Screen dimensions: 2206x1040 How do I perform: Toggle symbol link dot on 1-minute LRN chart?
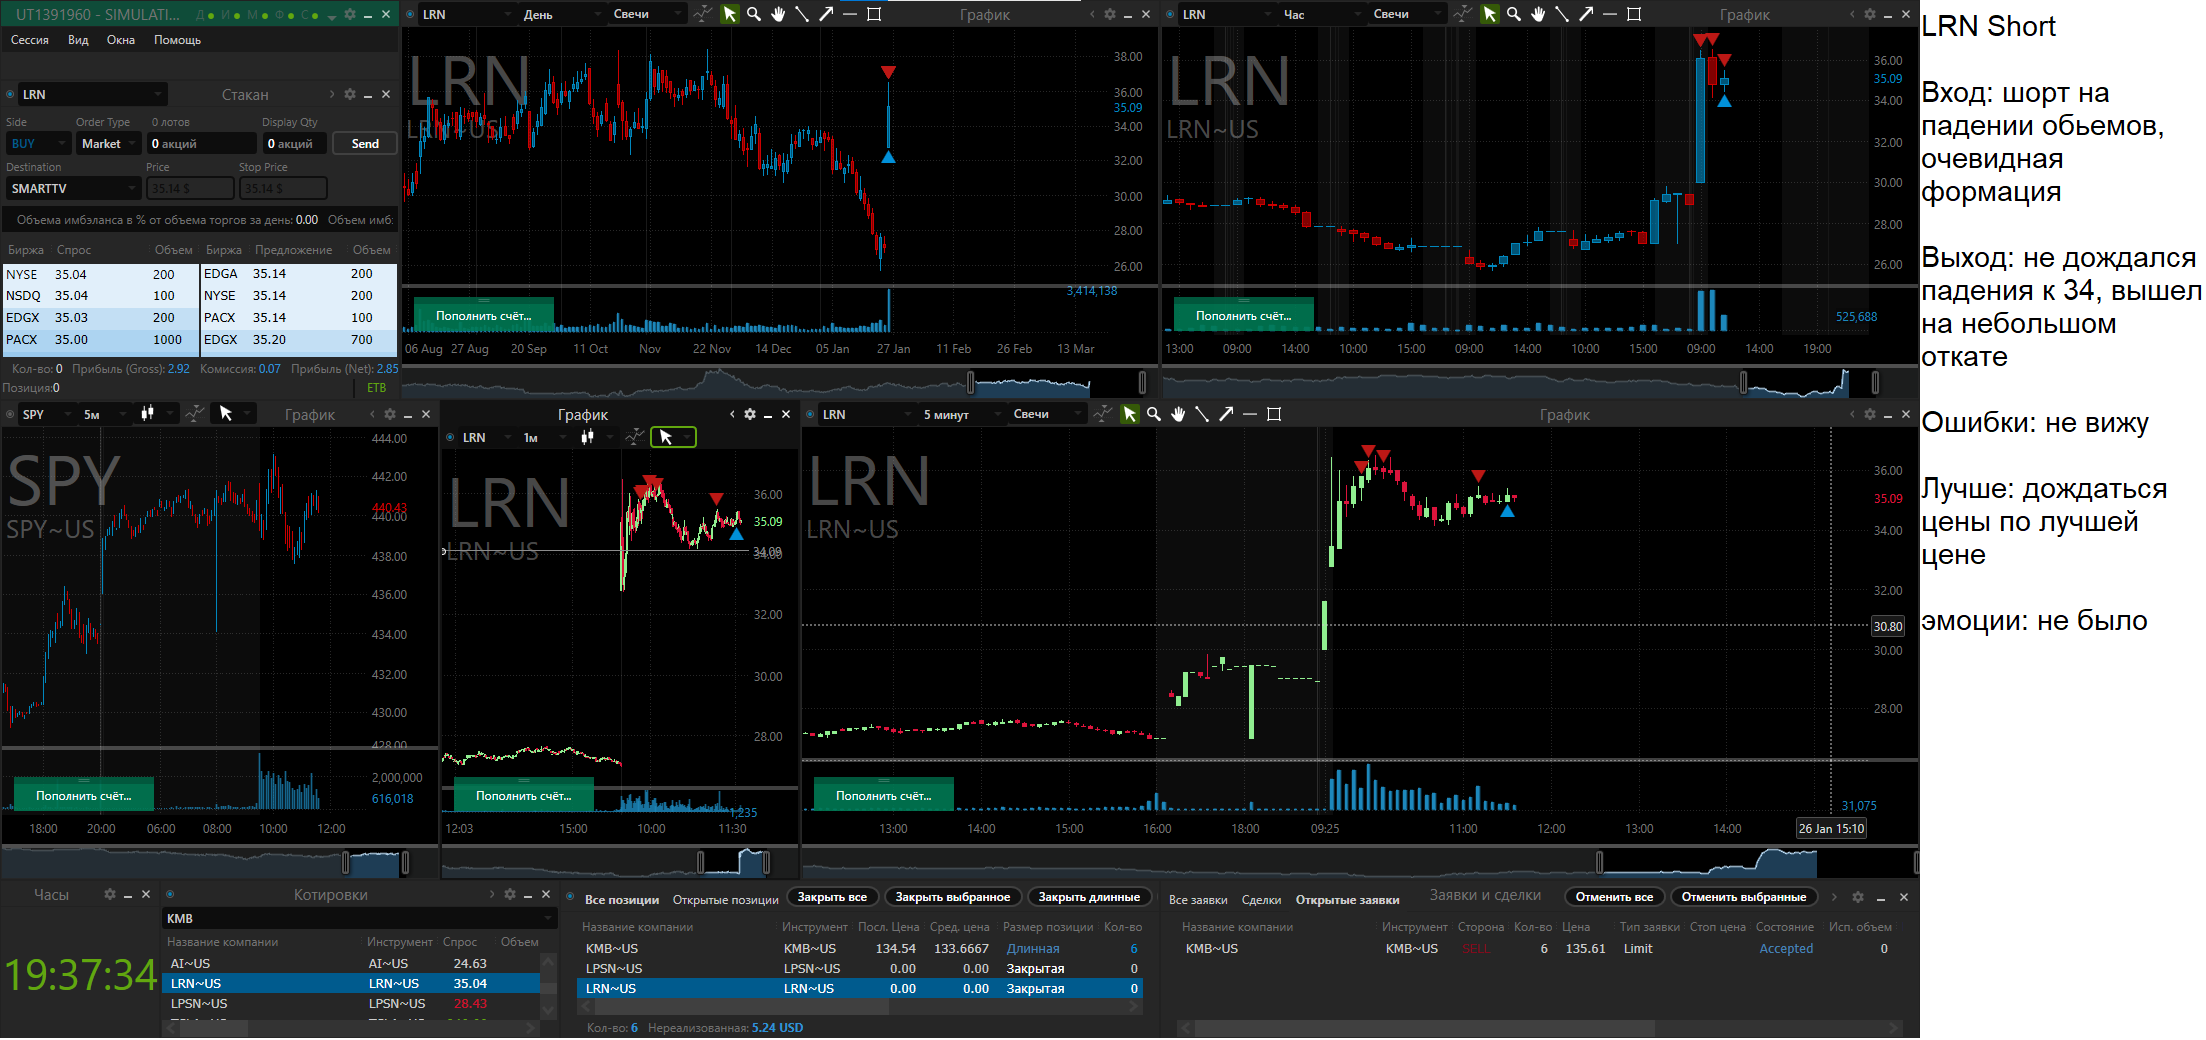[450, 437]
